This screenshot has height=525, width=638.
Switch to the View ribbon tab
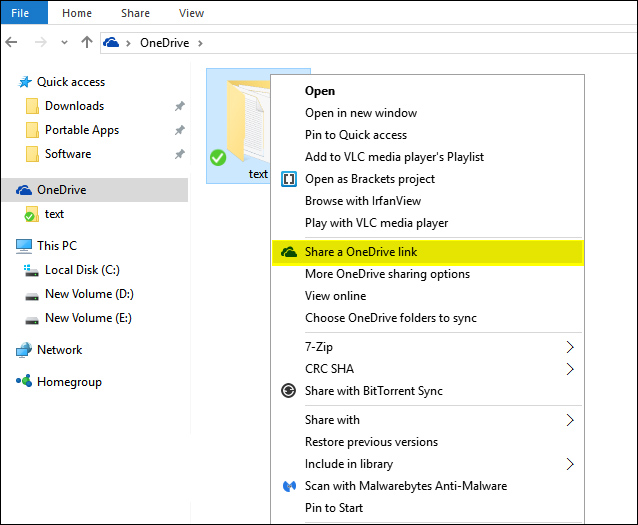click(191, 13)
